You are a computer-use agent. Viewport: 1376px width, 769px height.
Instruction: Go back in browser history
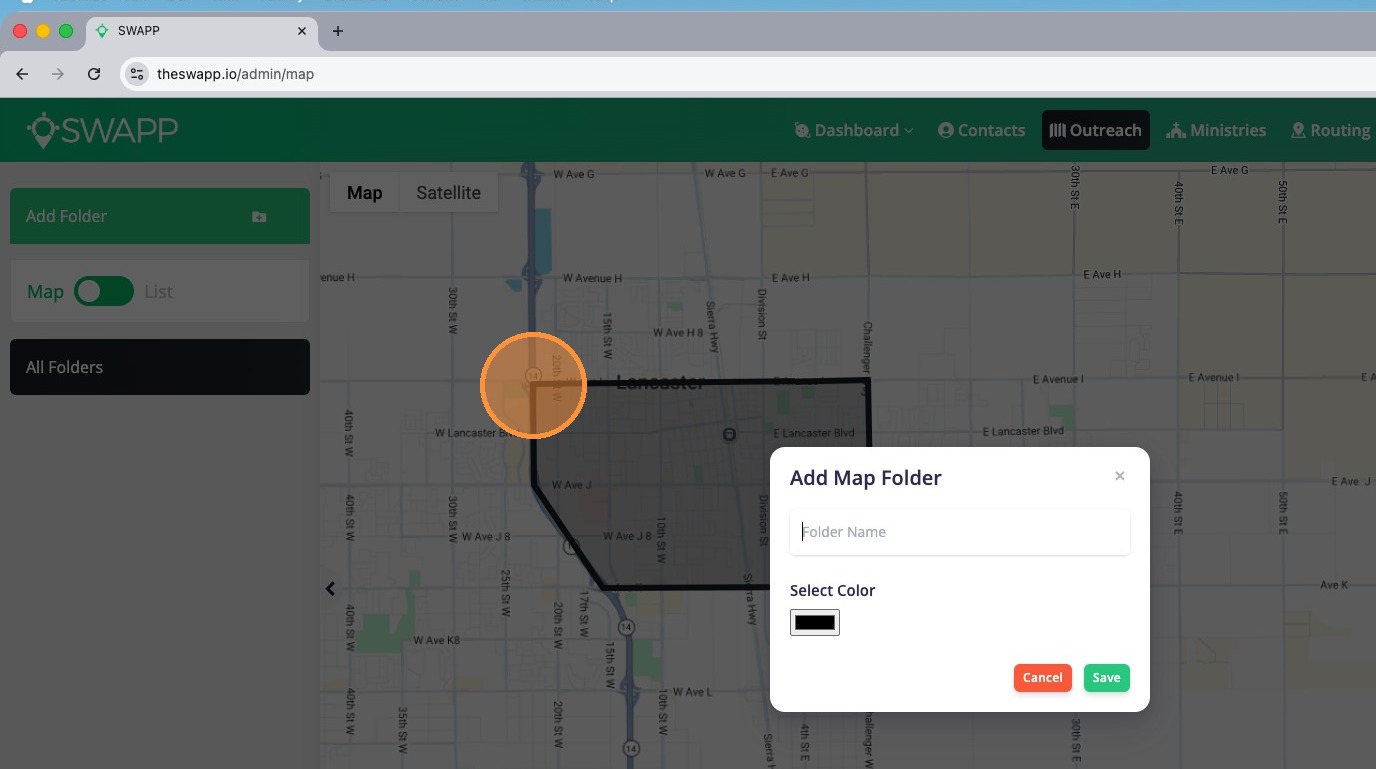point(22,74)
